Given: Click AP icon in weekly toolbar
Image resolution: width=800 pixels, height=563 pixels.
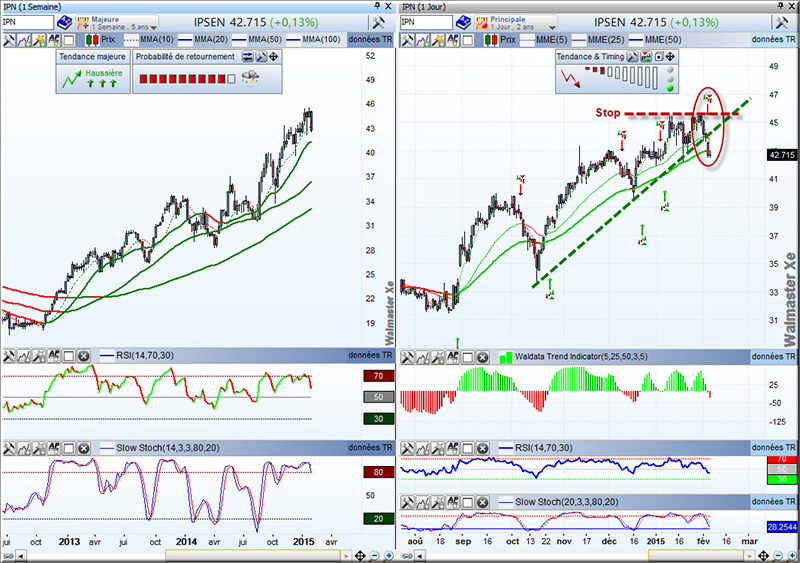Looking at the screenshot, I should [54, 40].
